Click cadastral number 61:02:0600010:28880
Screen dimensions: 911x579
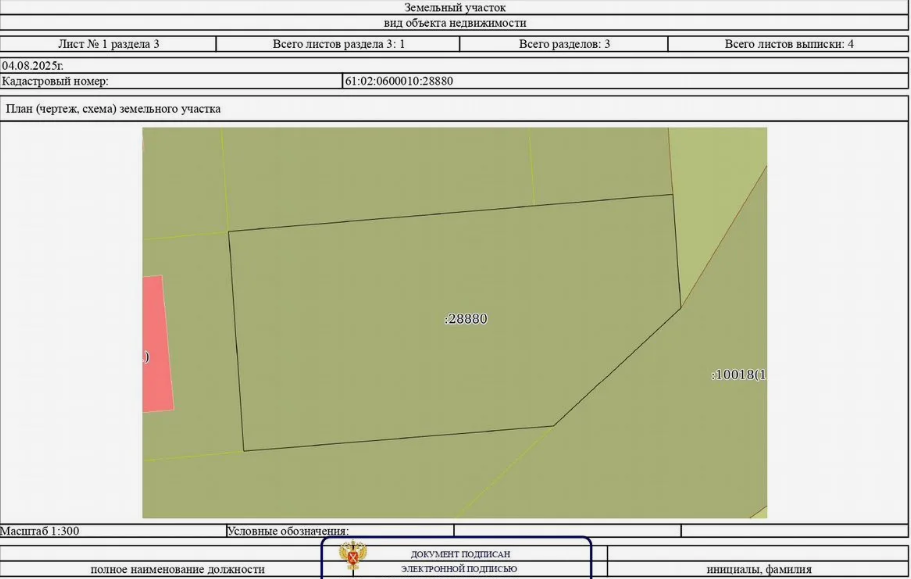click(399, 81)
